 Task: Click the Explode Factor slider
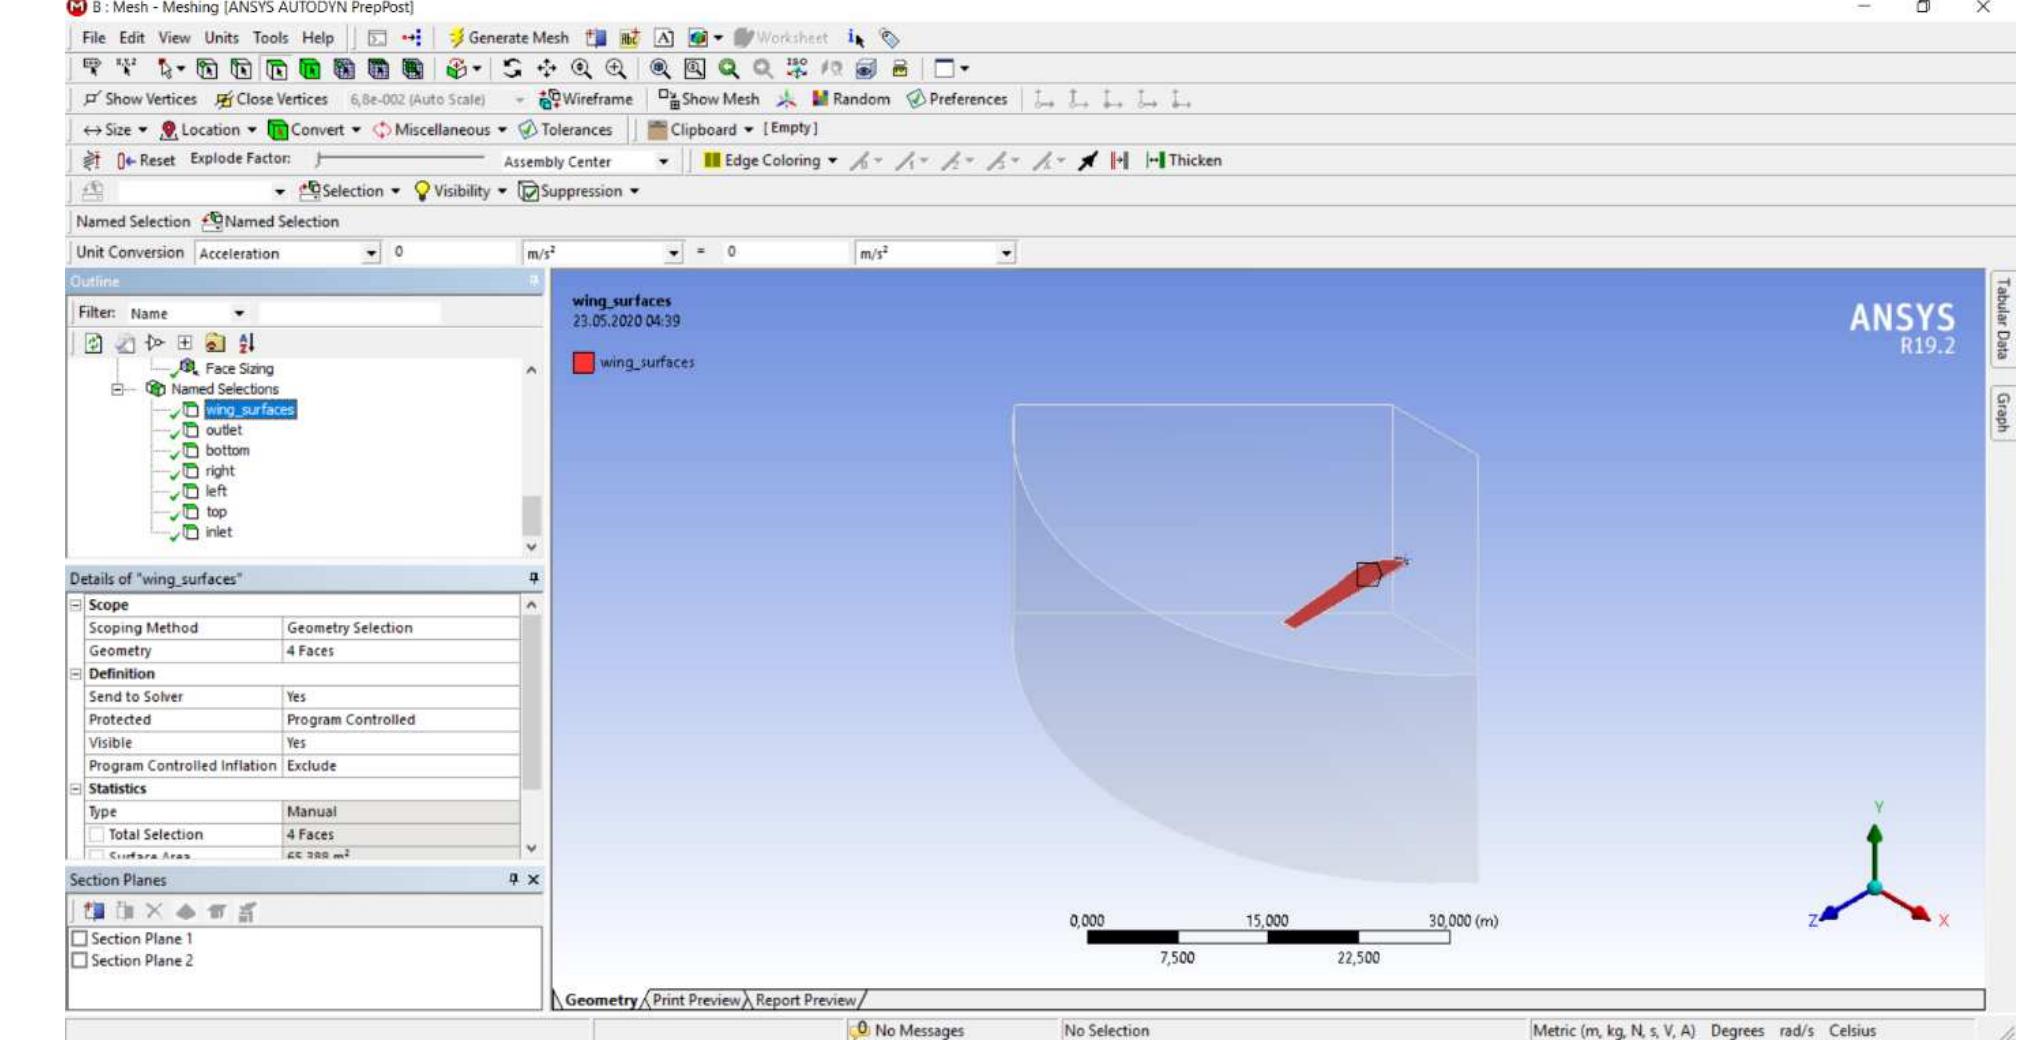400,159
